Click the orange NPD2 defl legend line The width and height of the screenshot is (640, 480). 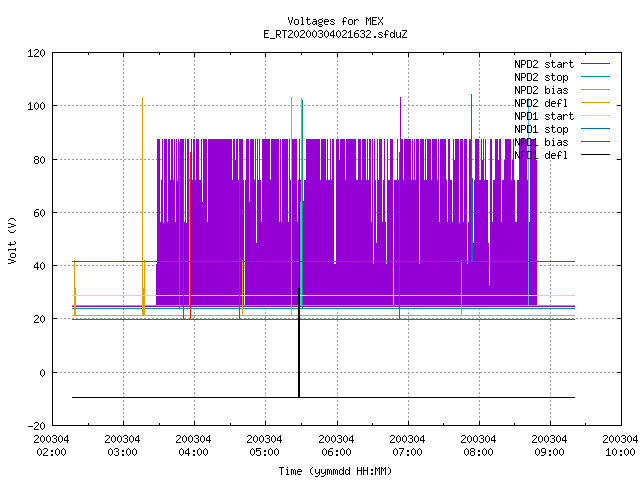(595, 102)
